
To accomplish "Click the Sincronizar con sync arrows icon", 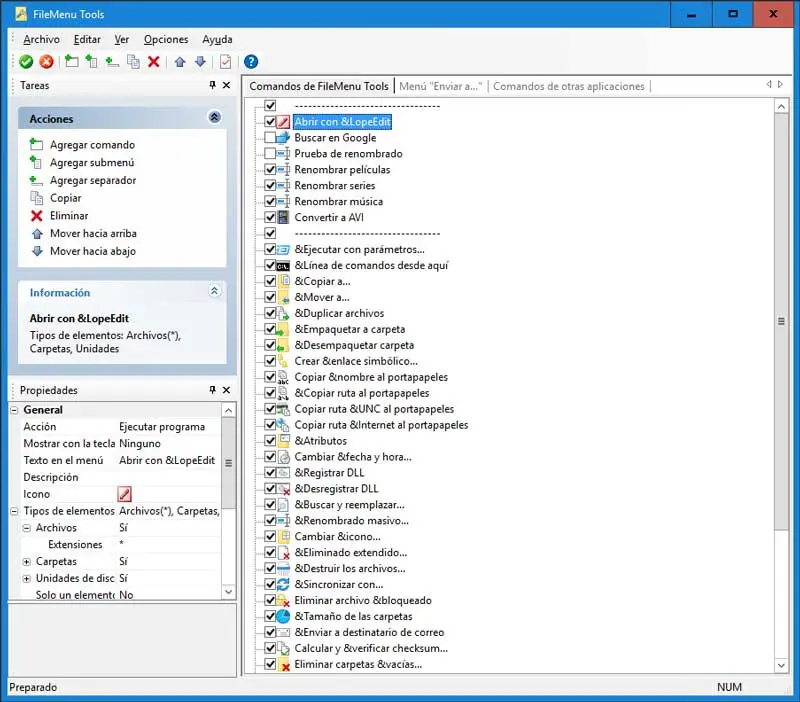I will pos(283,585).
